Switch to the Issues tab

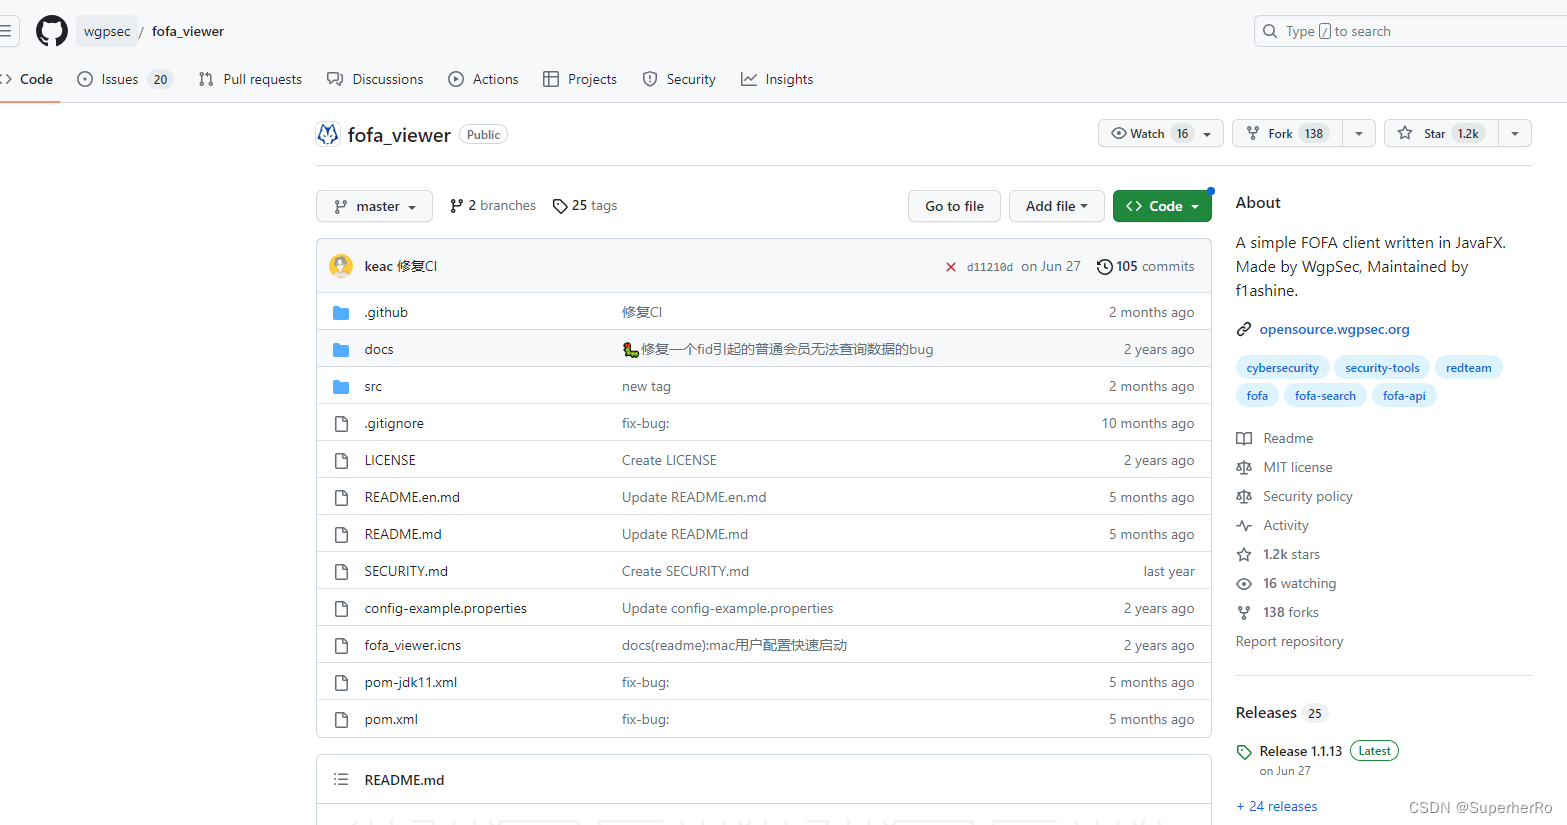[x=125, y=79]
